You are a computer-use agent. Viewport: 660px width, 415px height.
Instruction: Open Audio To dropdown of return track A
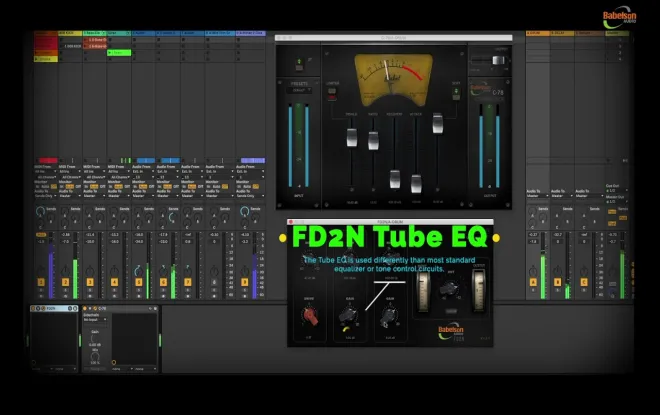(x=538, y=196)
